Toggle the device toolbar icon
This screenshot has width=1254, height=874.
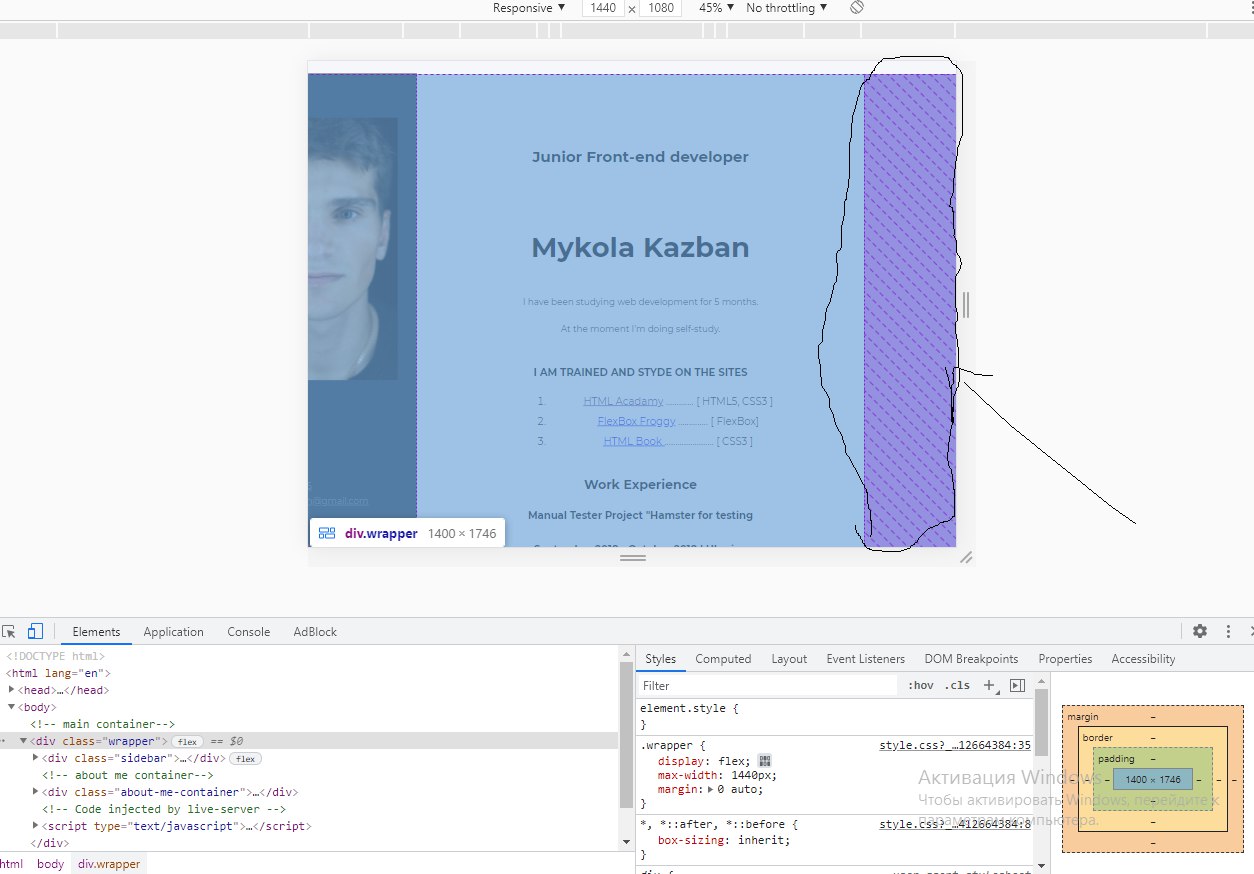tap(35, 631)
